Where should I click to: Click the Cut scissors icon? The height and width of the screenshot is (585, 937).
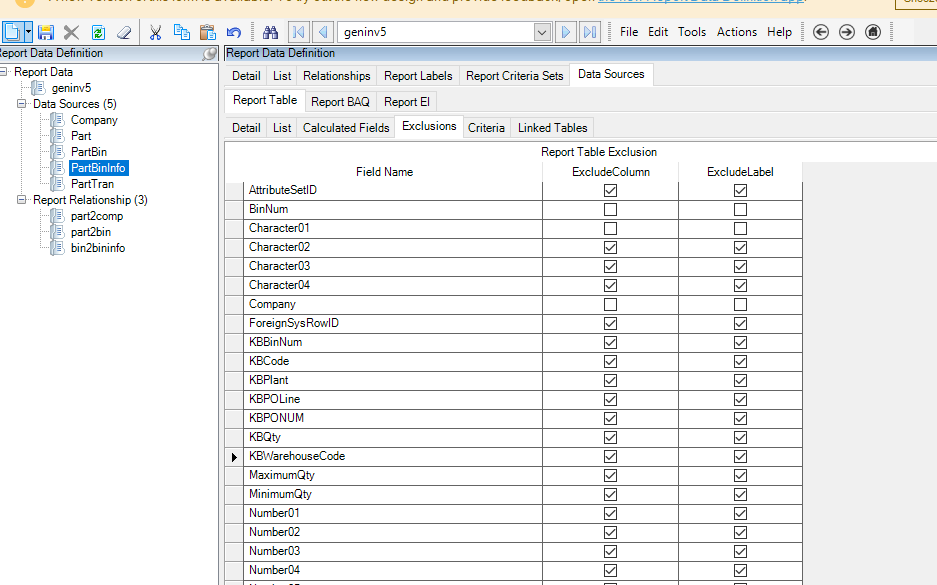(155, 32)
